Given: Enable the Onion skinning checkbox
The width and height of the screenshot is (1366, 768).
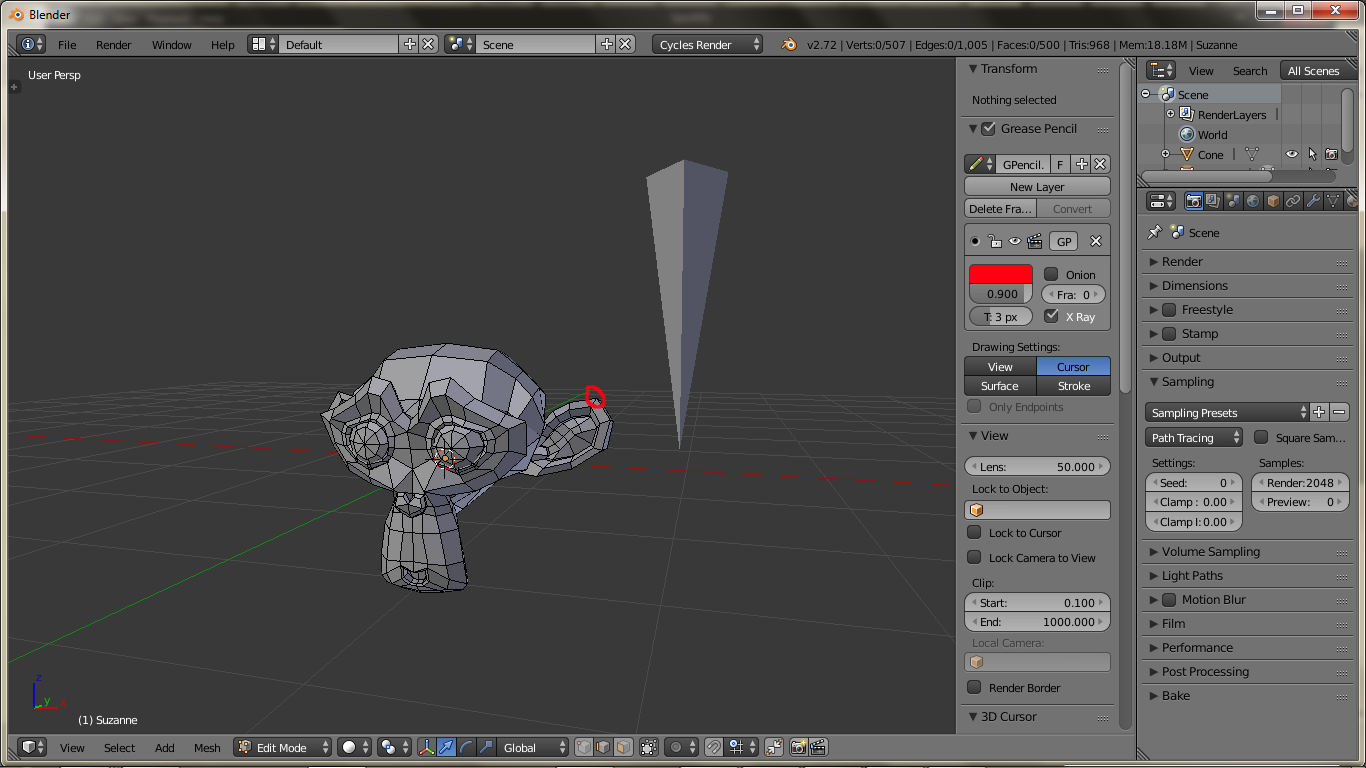Looking at the screenshot, I should coord(1051,274).
